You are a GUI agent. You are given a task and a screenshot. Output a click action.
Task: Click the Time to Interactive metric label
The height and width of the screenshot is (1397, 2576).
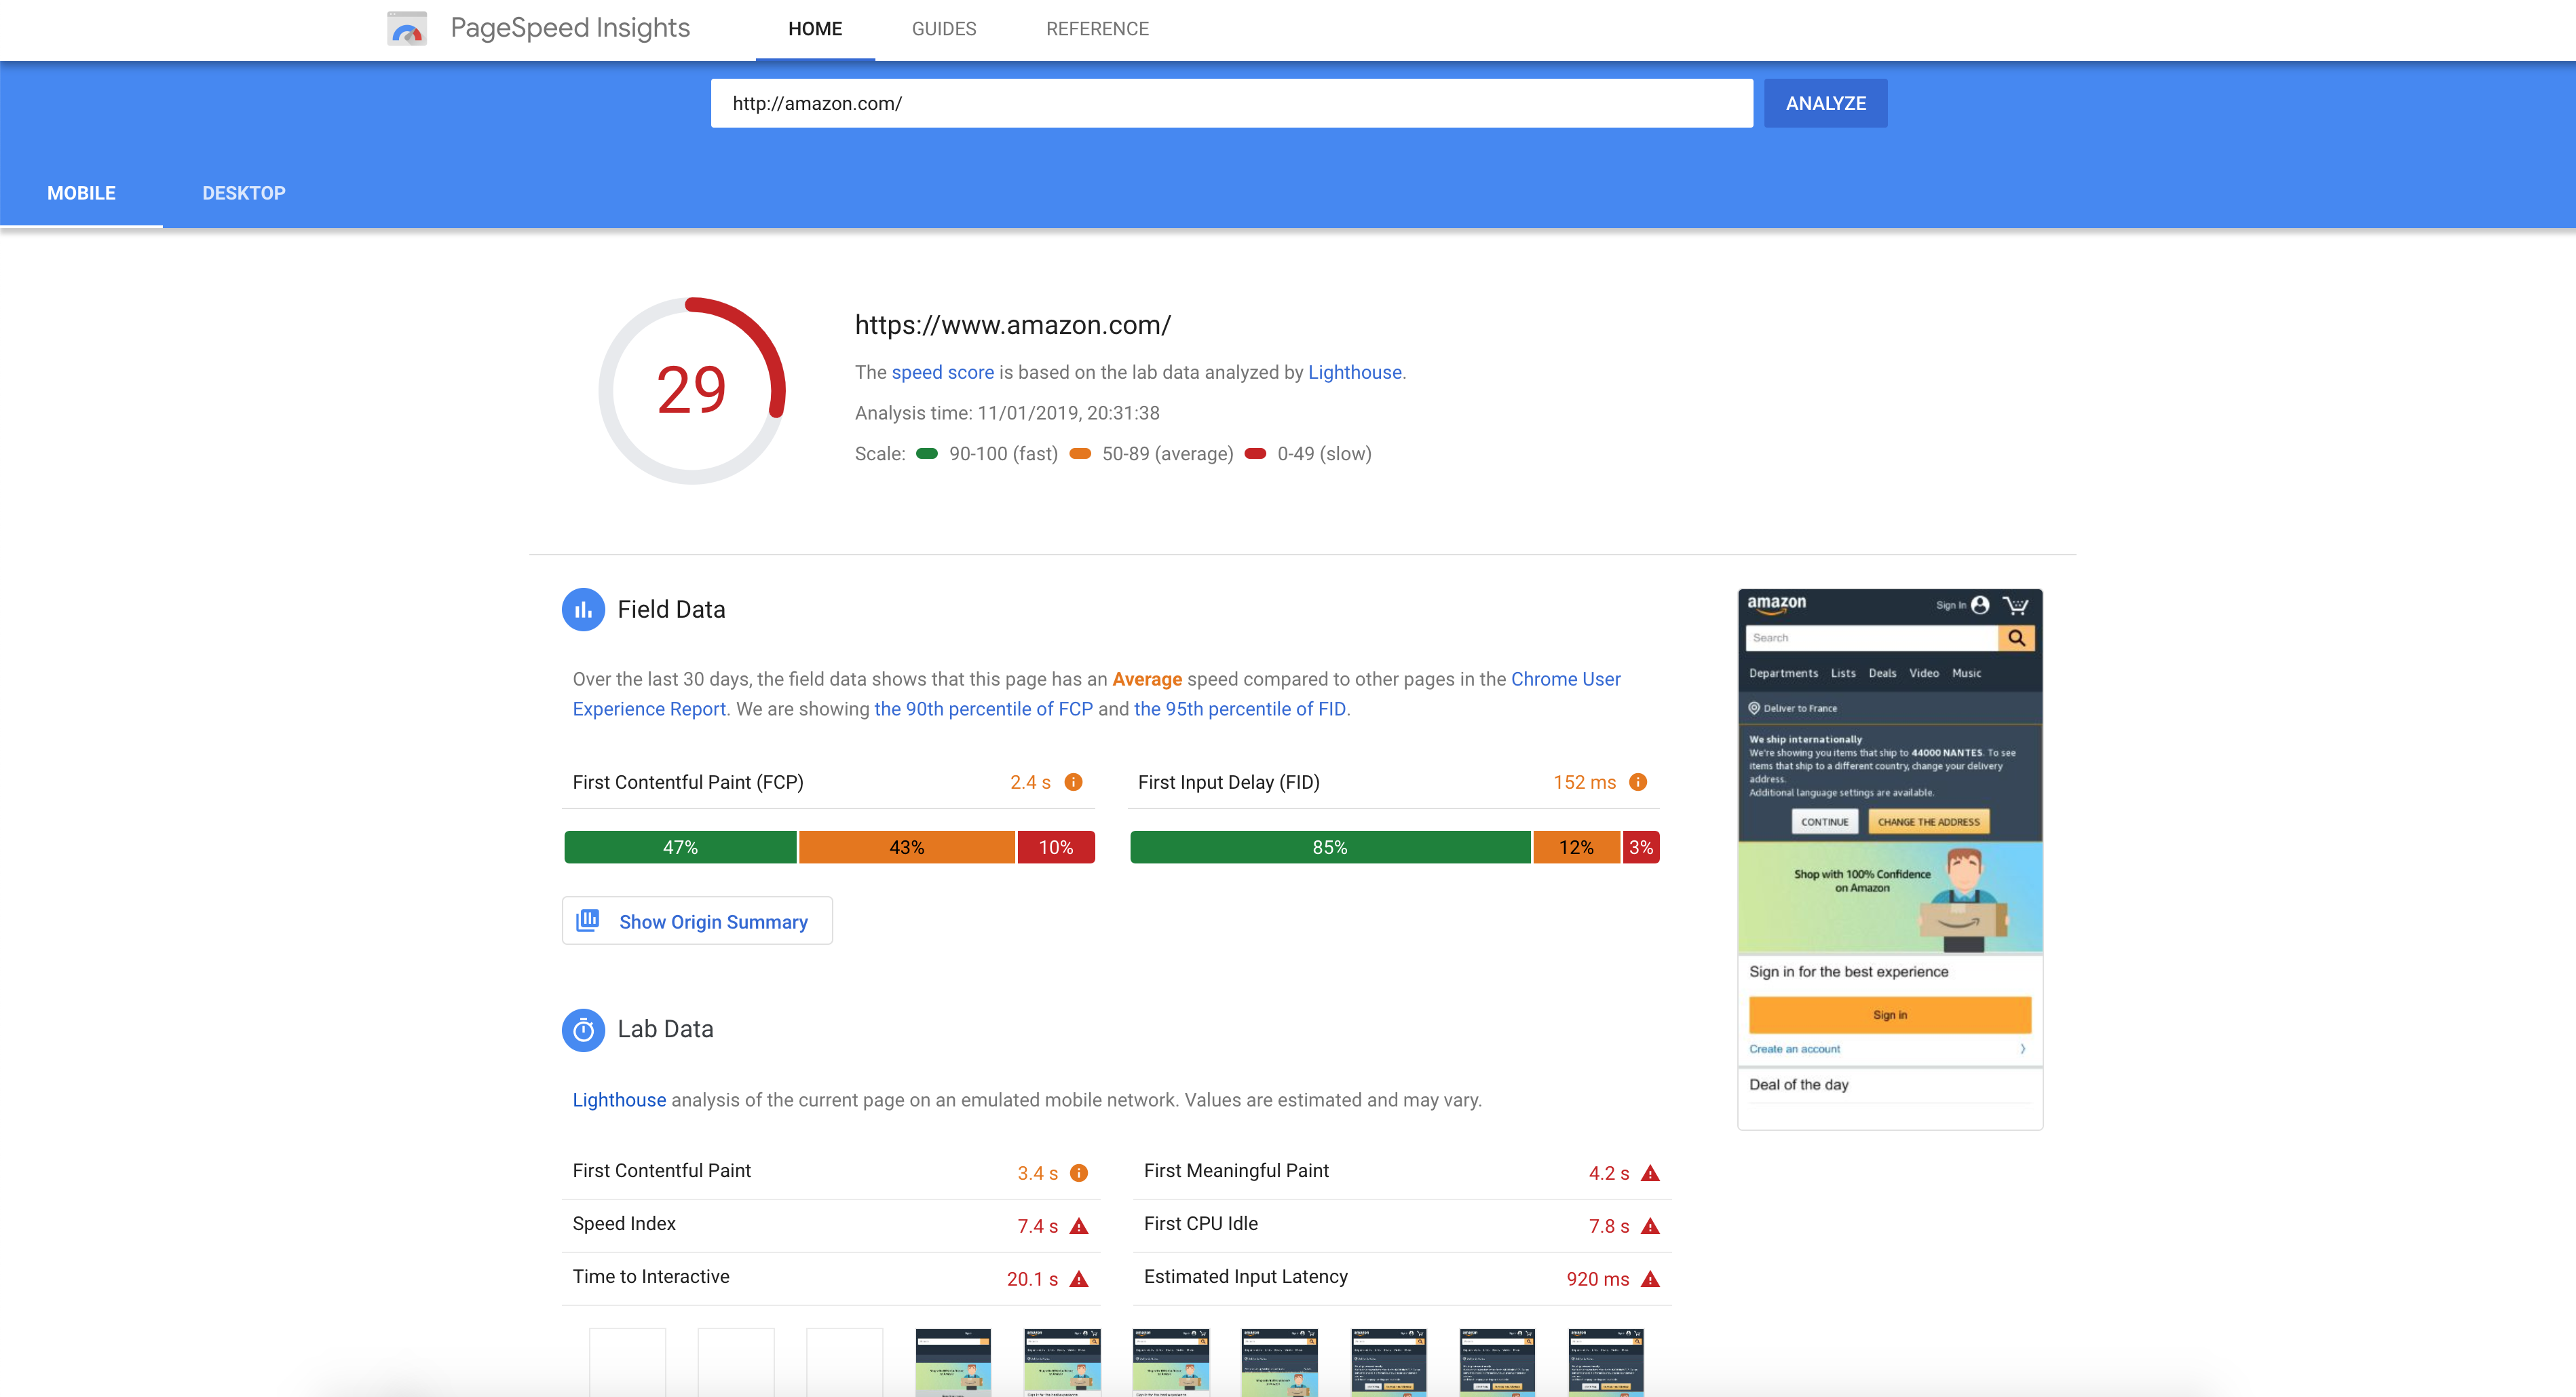(x=651, y=1277)
